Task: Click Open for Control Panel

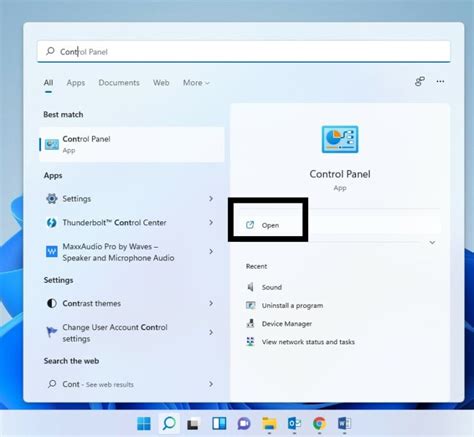Action: click(340, 225)
